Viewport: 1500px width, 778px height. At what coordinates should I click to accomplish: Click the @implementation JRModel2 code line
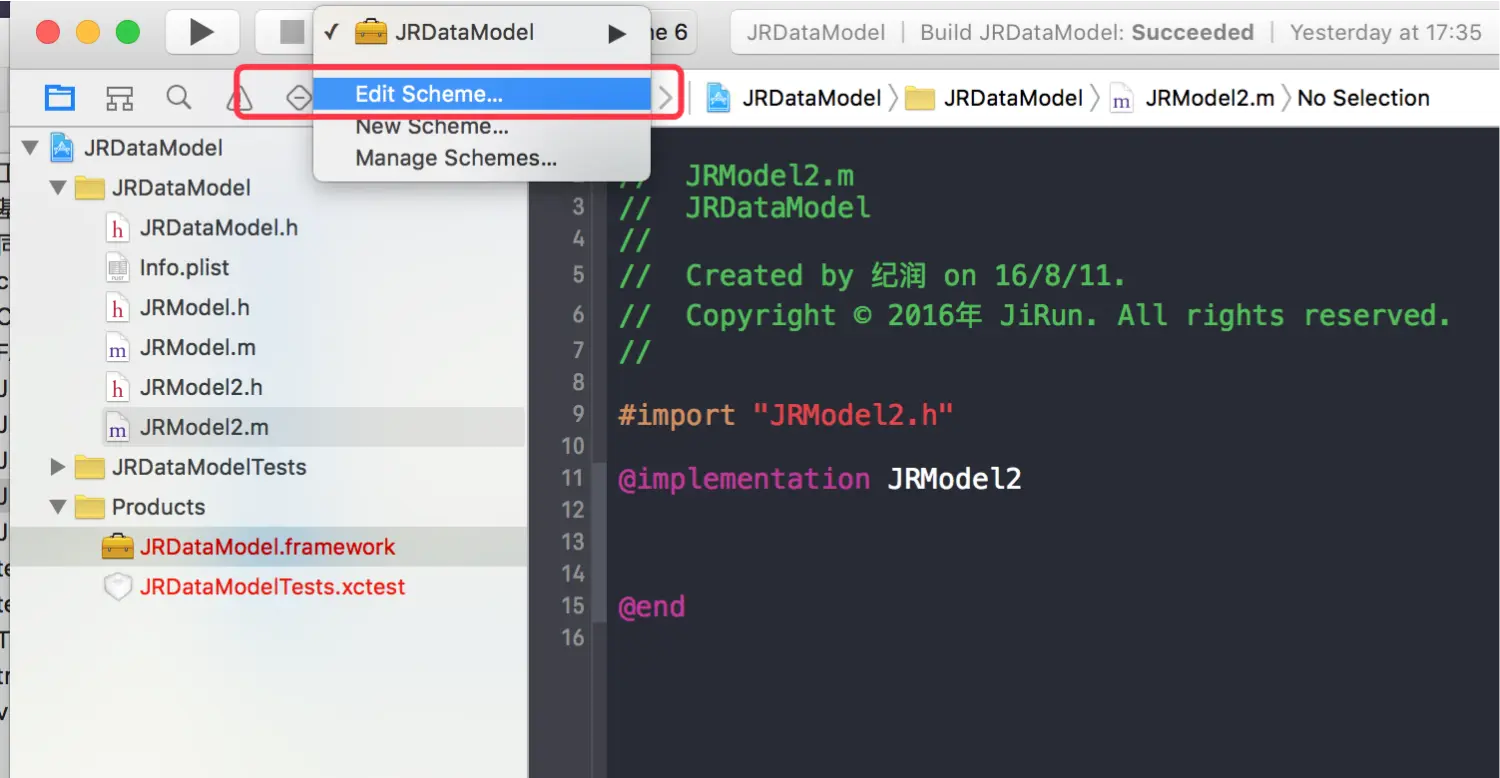[x=820, y=479]
